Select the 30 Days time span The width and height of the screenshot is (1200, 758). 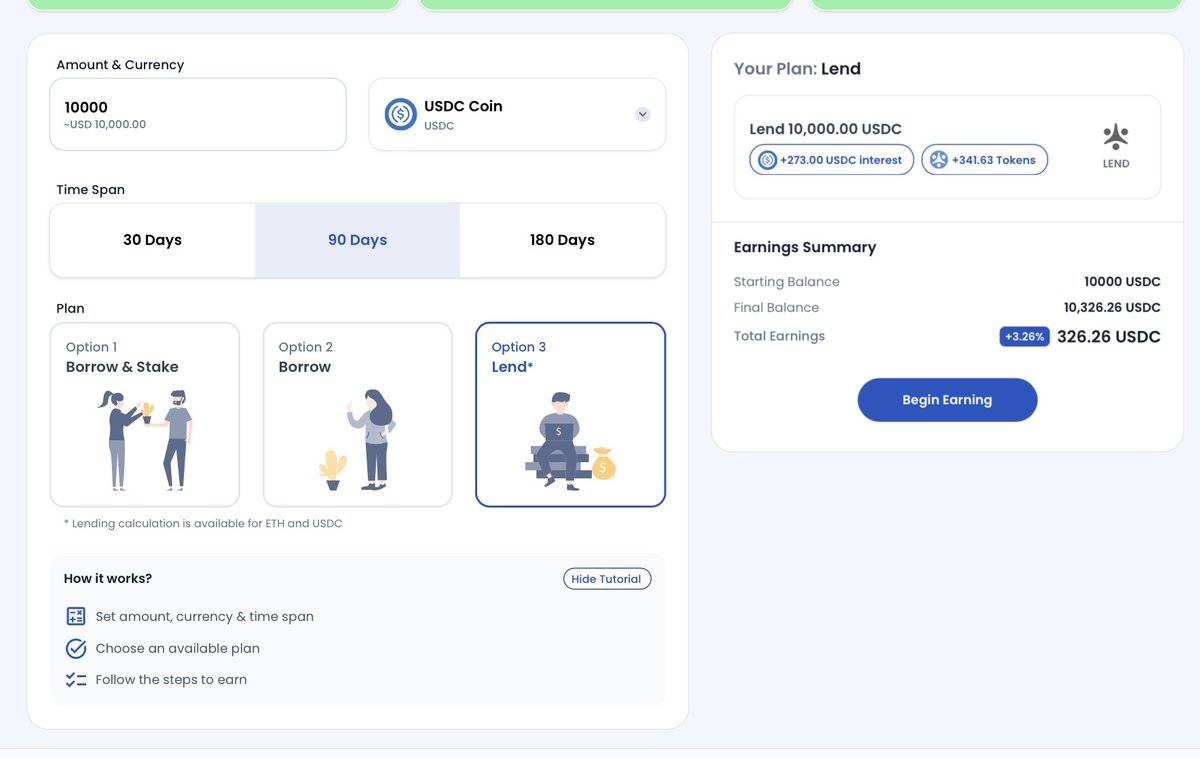[x=153, y=240]
